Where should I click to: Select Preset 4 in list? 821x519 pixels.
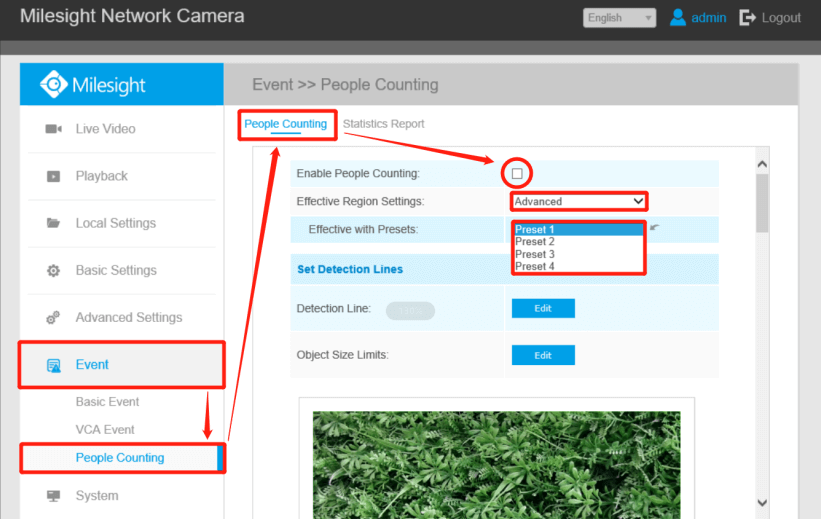click(x=579, y=266)
